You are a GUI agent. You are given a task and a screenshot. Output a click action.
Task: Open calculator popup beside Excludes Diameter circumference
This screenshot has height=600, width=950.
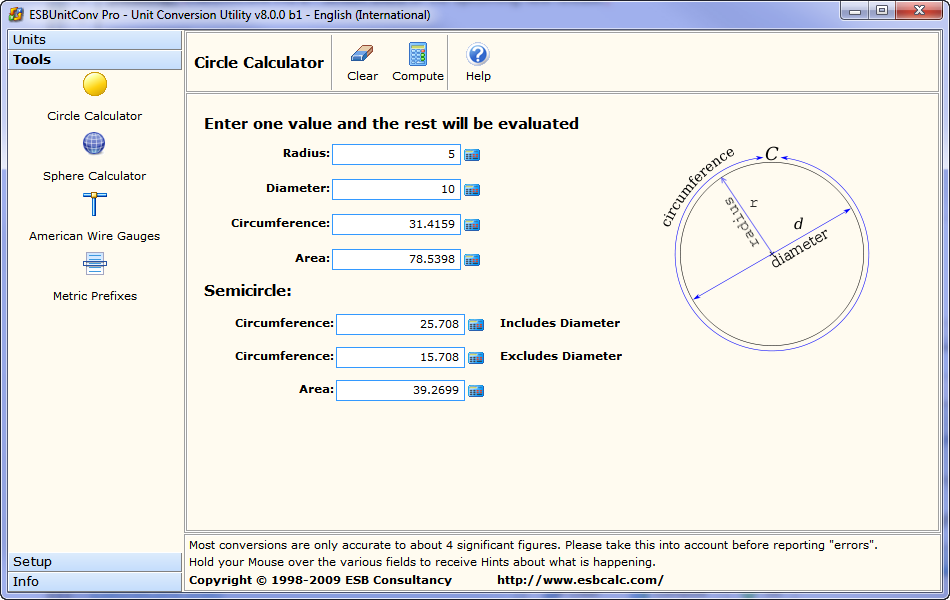point(476,358)
